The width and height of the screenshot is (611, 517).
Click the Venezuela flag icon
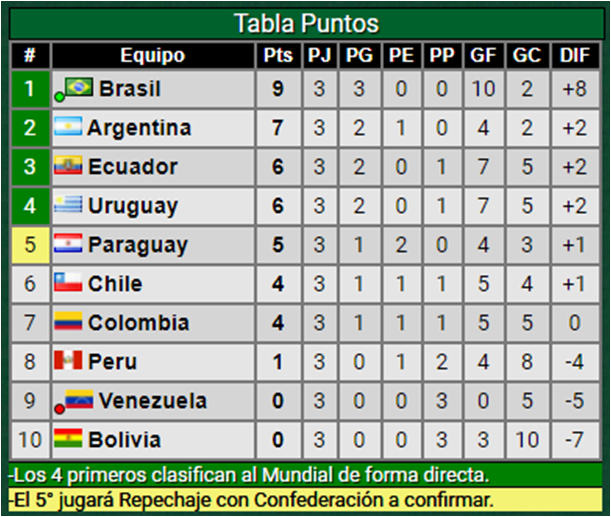pos(80,400)
